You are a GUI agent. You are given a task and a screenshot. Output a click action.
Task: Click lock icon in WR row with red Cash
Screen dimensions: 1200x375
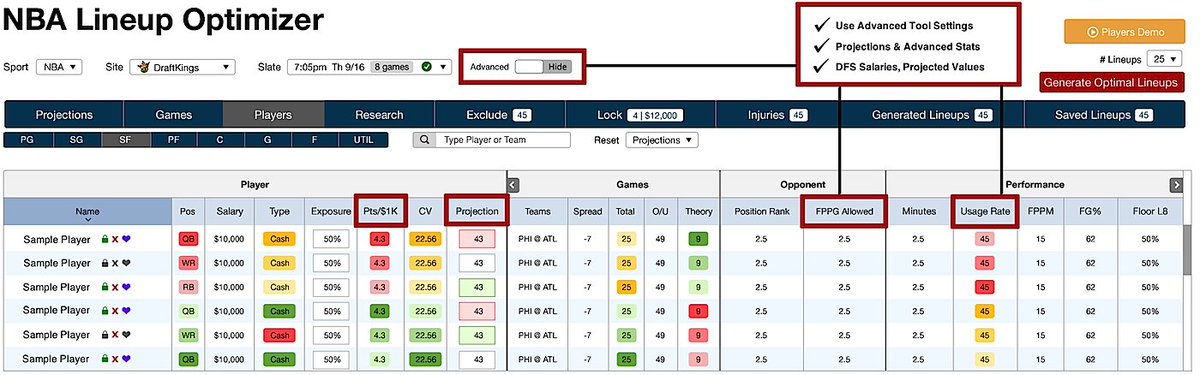(105, 334)
